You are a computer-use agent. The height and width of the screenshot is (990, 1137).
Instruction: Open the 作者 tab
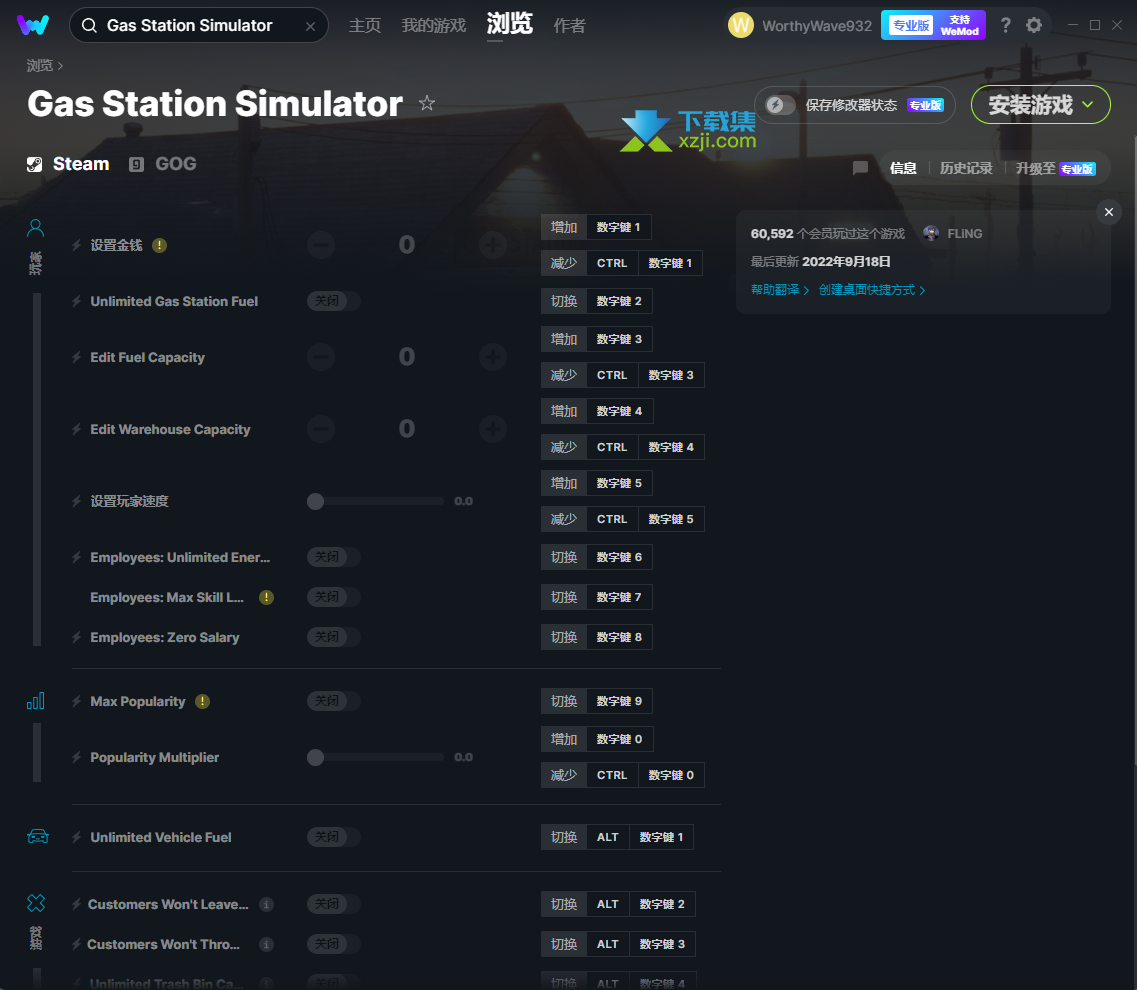pyautogui.click(x=569, y=26)
